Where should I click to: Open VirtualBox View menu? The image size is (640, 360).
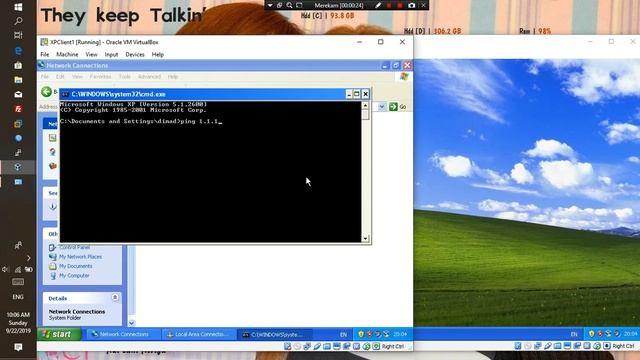tap(91, 54)
